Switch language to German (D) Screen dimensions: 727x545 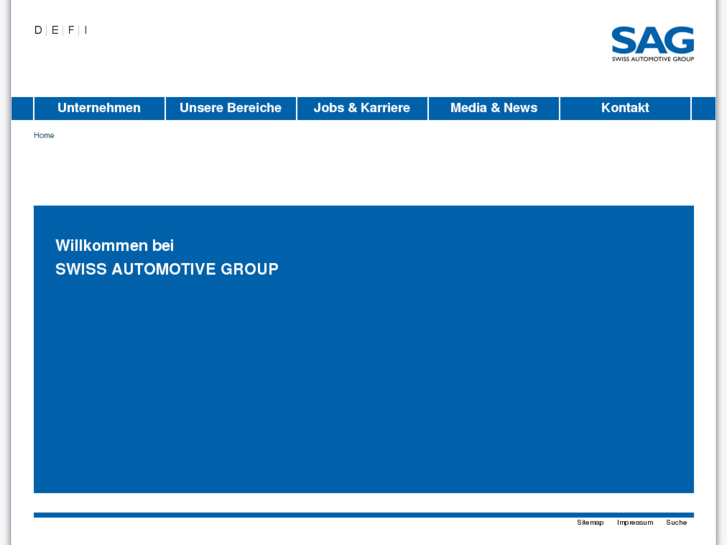tap(38, 30)
